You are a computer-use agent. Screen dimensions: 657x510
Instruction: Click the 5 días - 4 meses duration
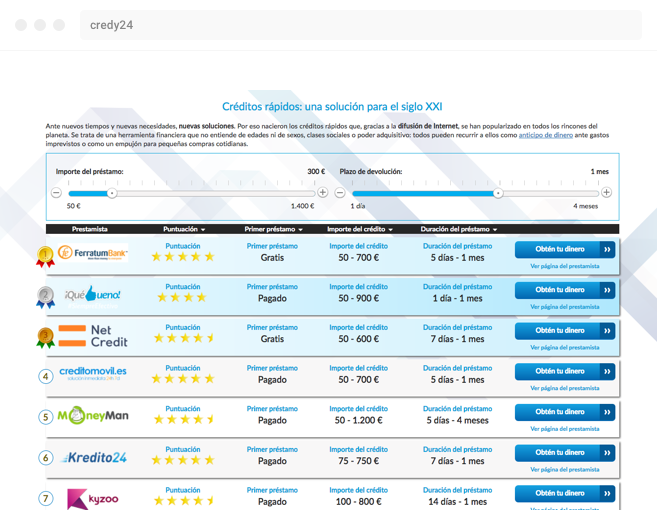point(458,420)
